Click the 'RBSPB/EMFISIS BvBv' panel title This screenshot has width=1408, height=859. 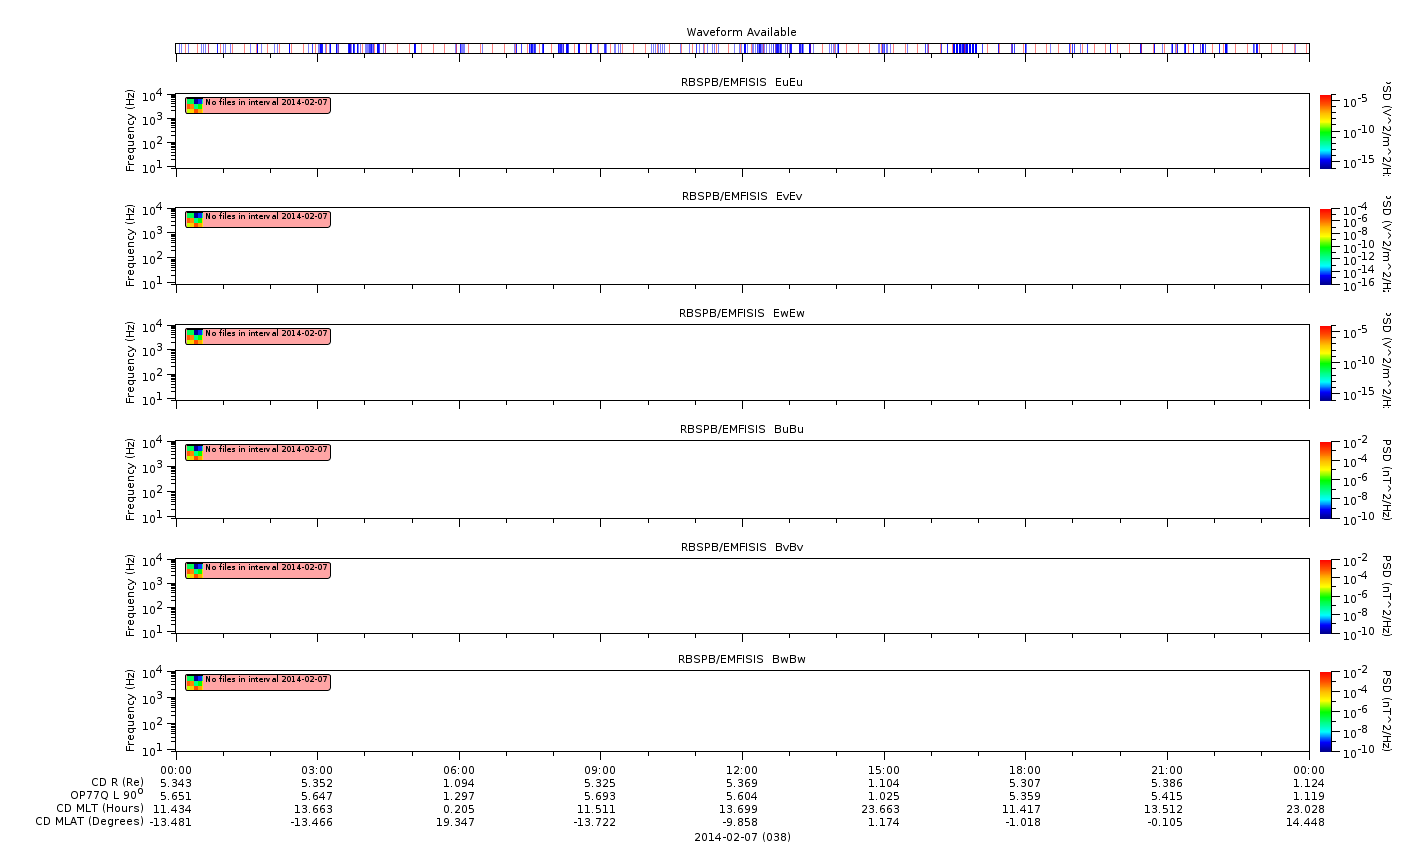[x=742, y=547]
